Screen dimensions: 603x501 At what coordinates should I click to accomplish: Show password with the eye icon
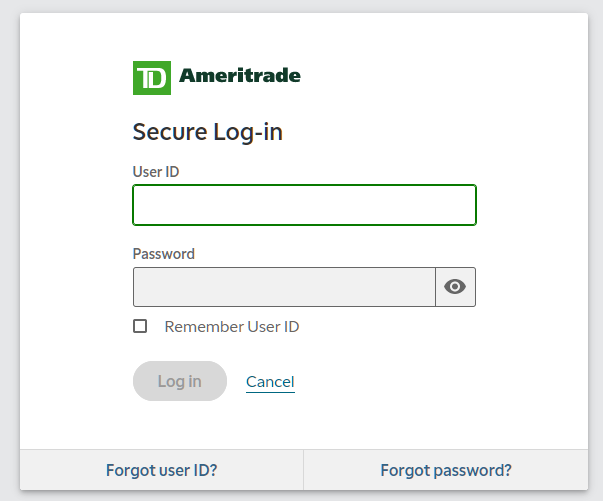pyautogui.click(x=455, y=287)
